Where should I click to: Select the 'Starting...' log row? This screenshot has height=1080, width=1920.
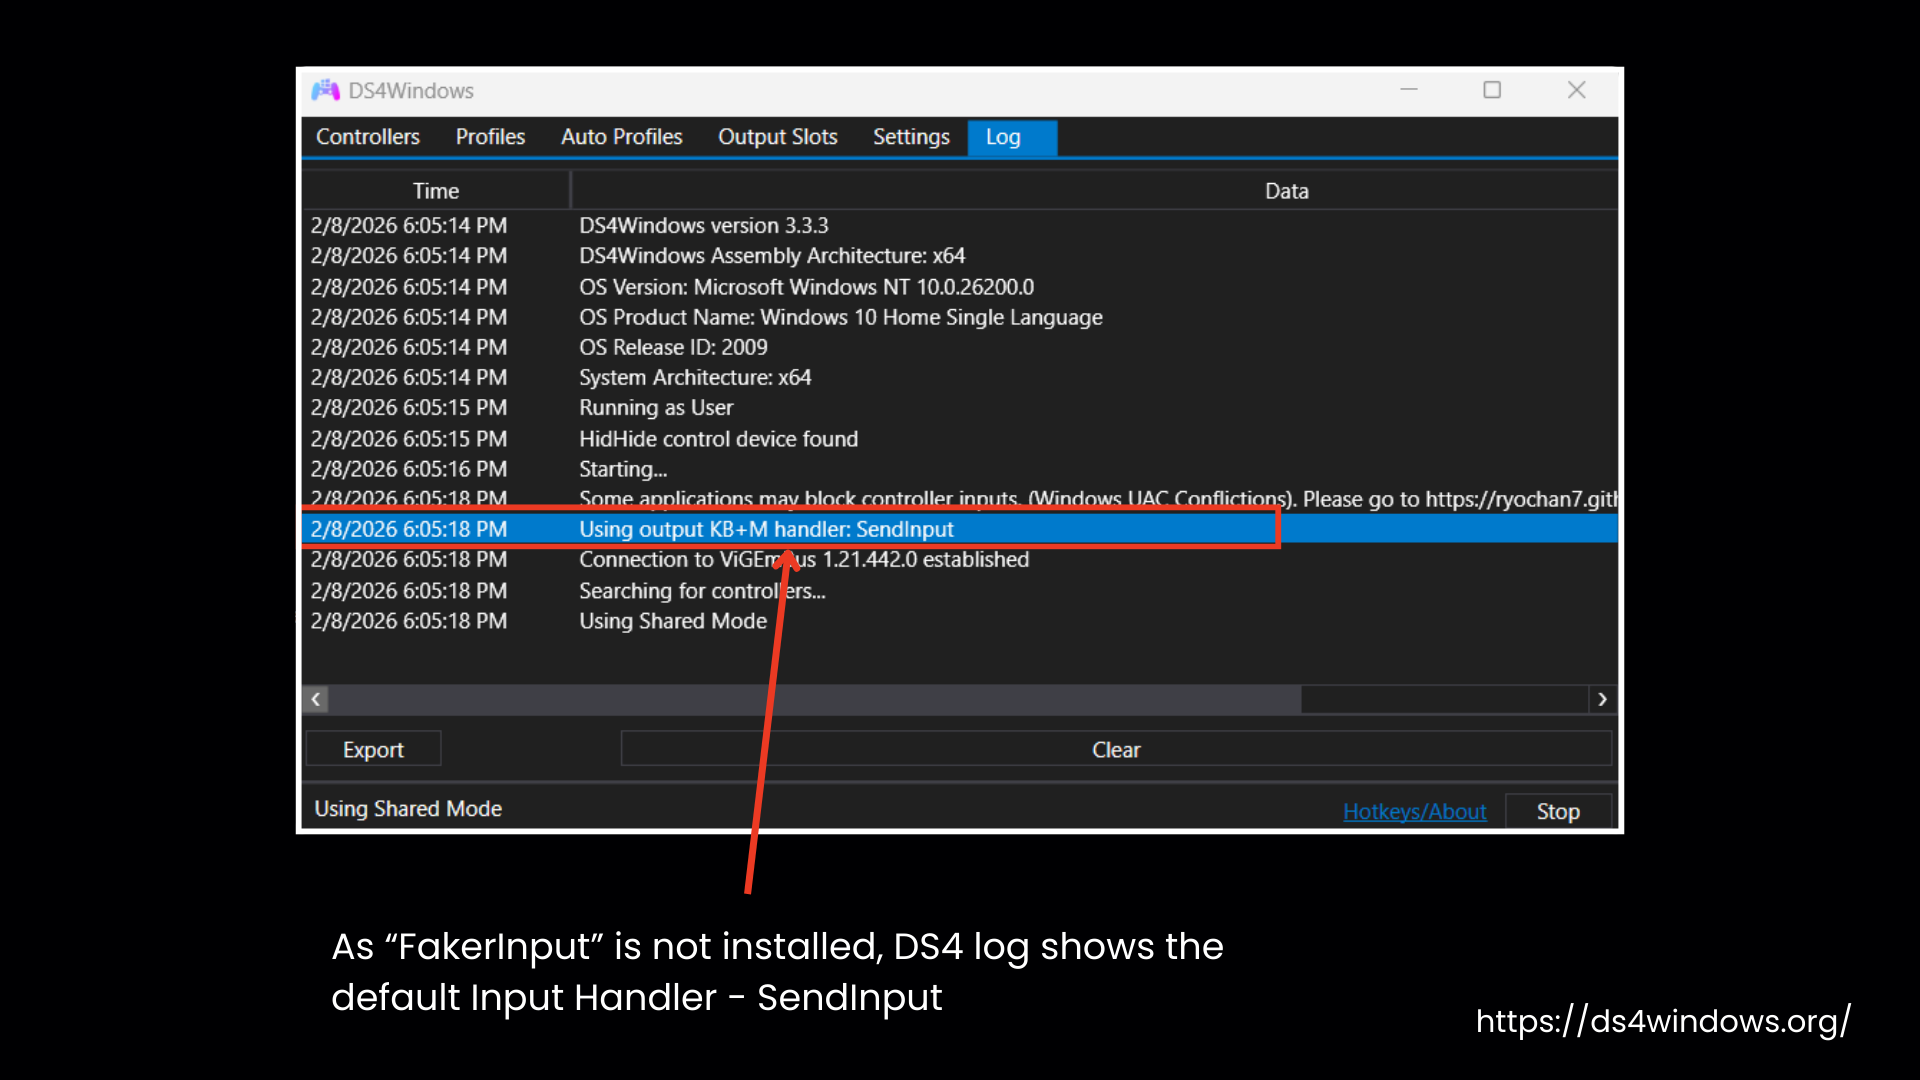[x=960, y=469]
